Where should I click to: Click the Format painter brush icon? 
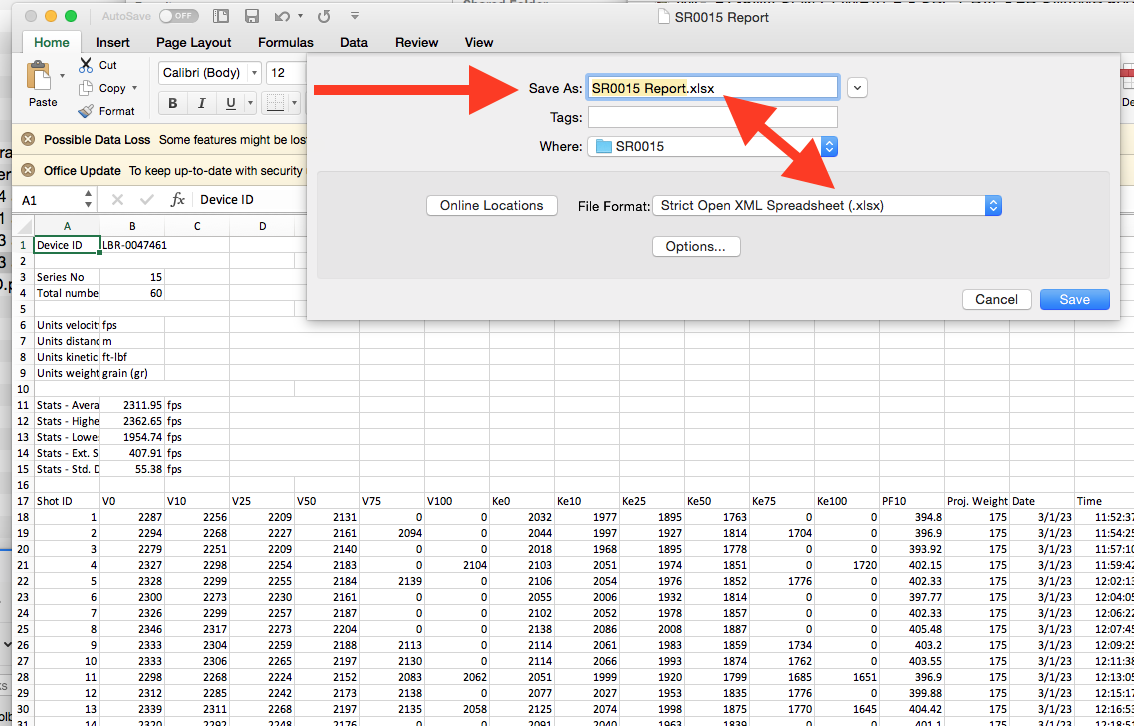[x=86, y=111]
